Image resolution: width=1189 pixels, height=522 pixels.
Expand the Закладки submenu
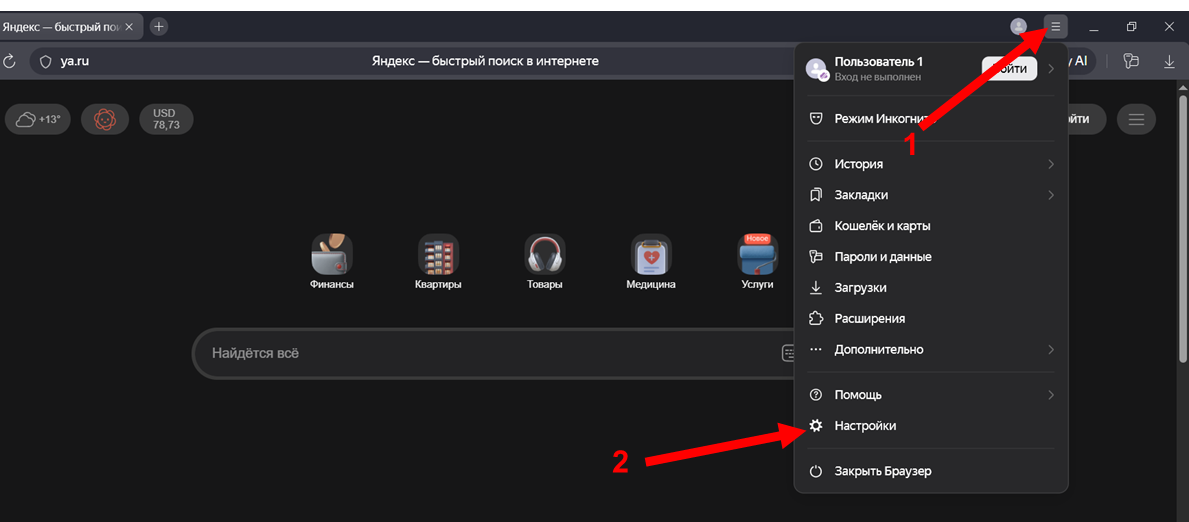coord(930,195)
